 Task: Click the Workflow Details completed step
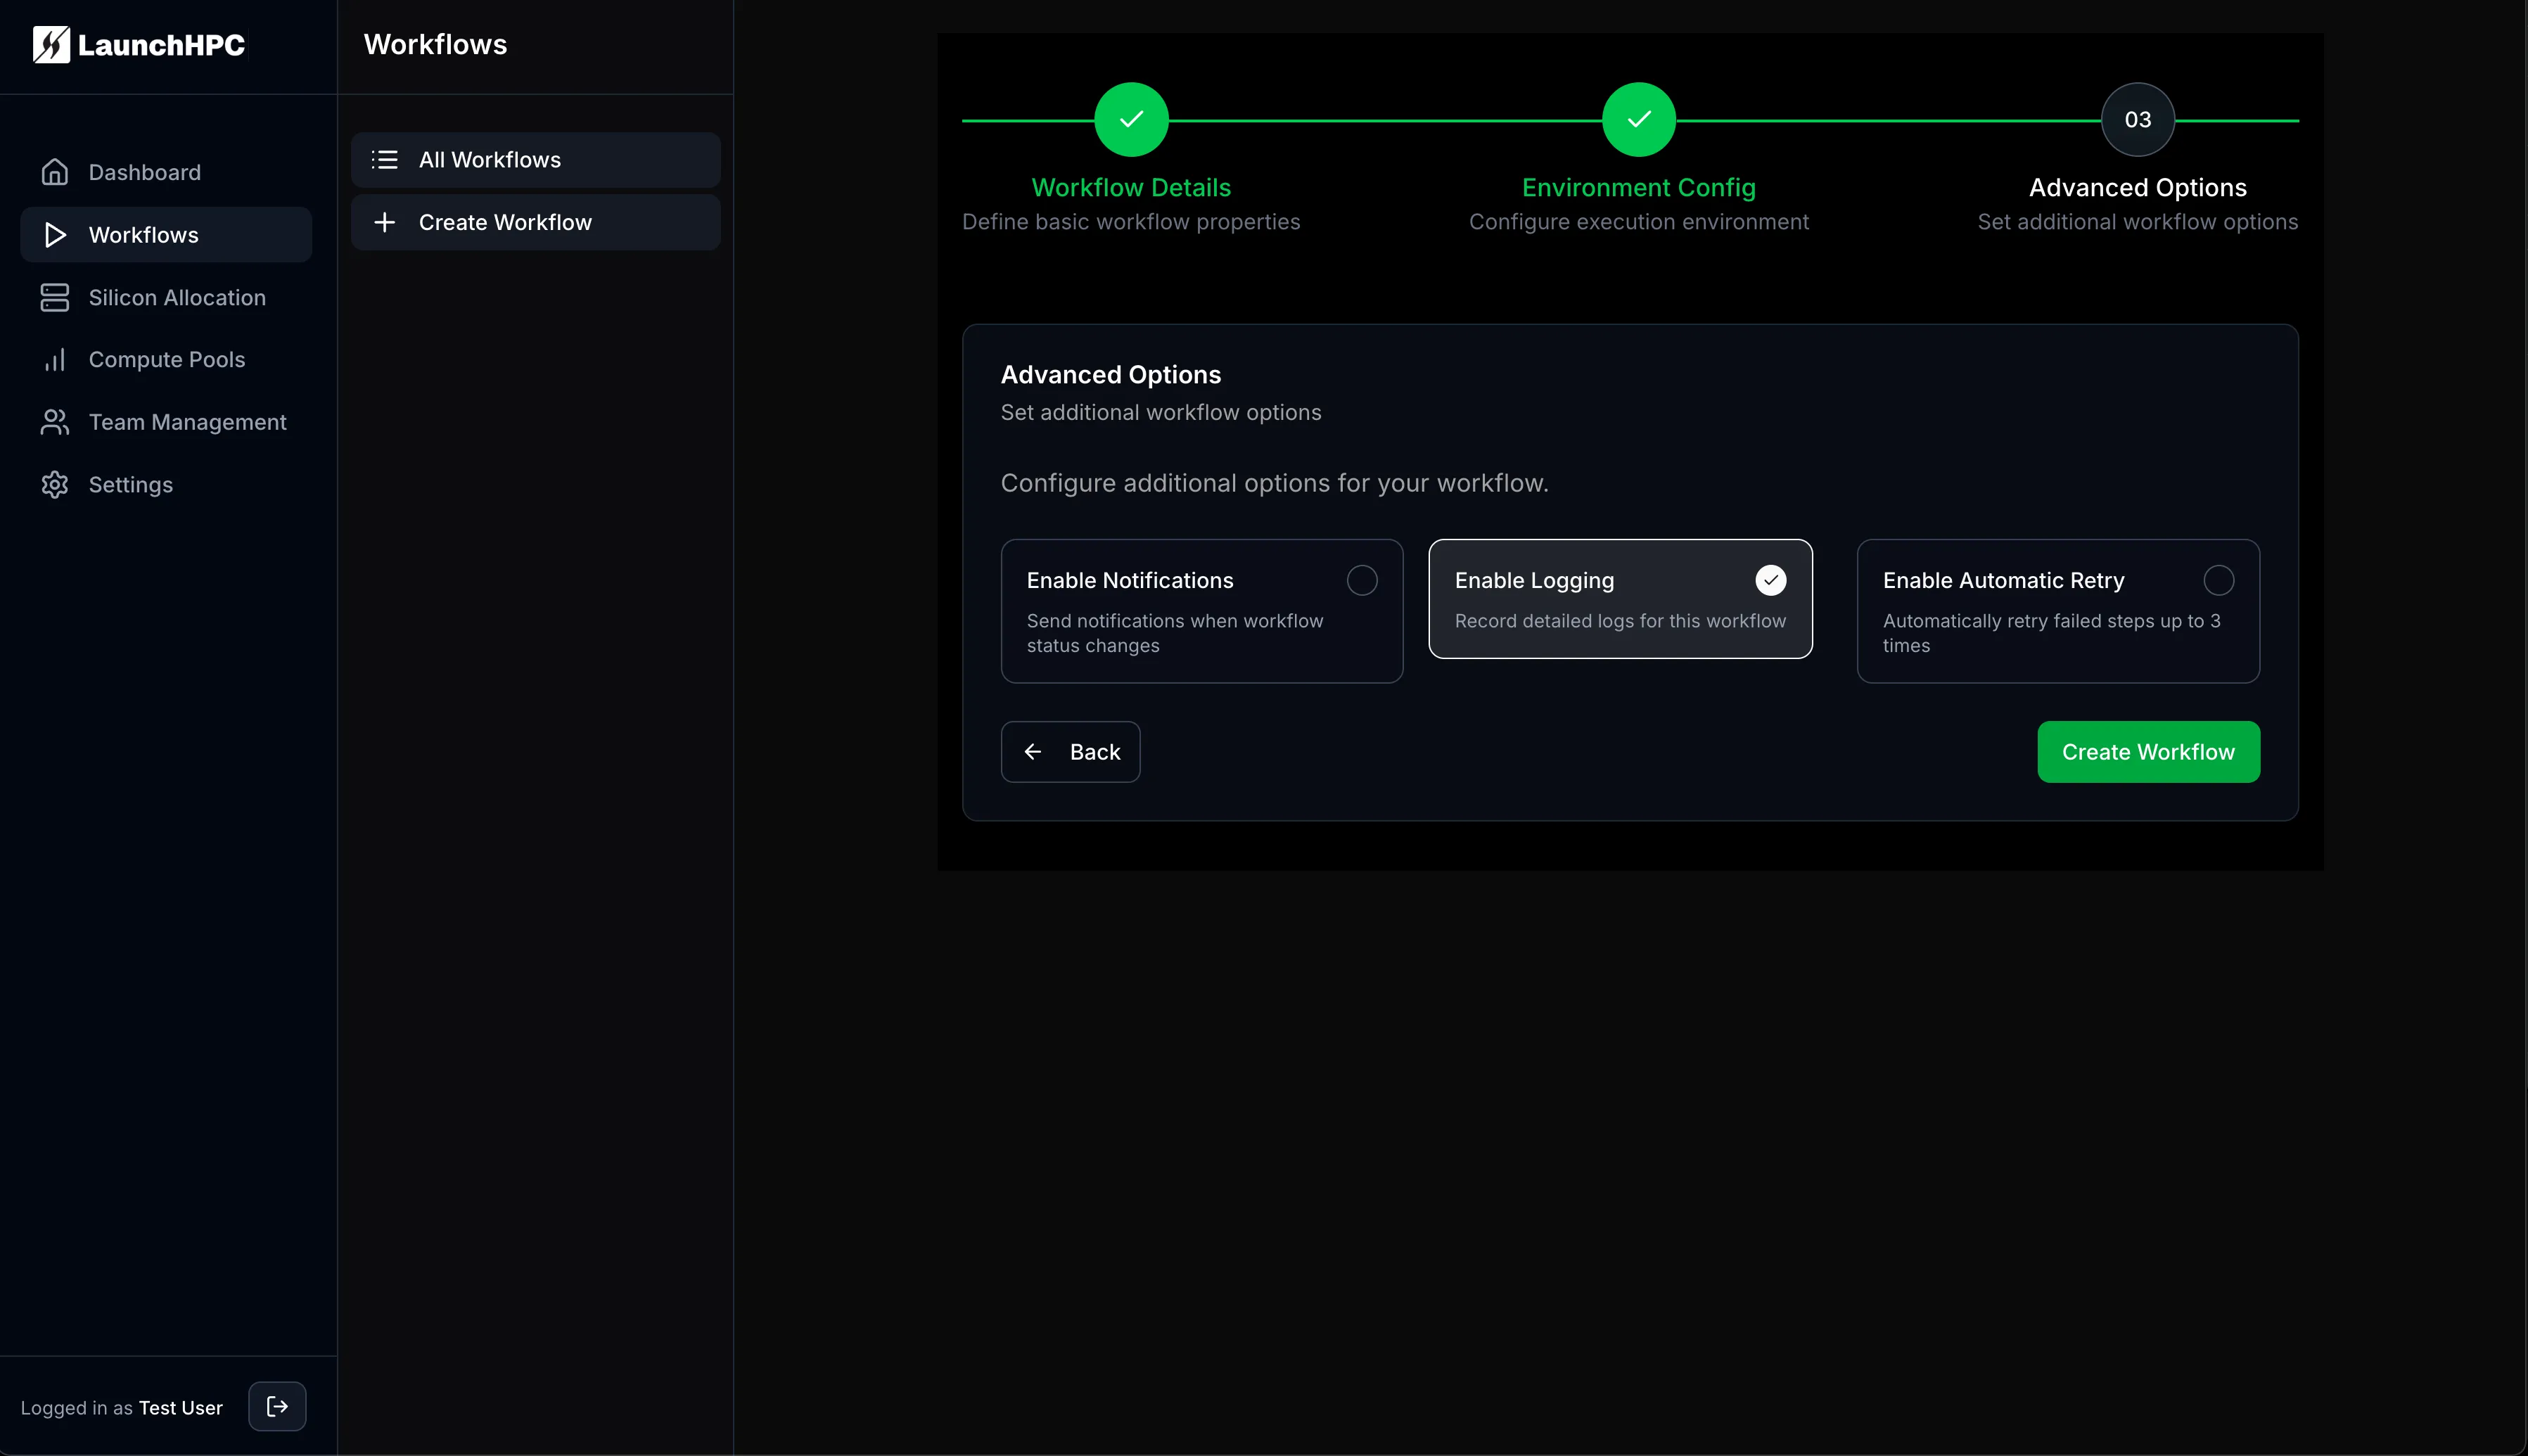(1130, 119)
